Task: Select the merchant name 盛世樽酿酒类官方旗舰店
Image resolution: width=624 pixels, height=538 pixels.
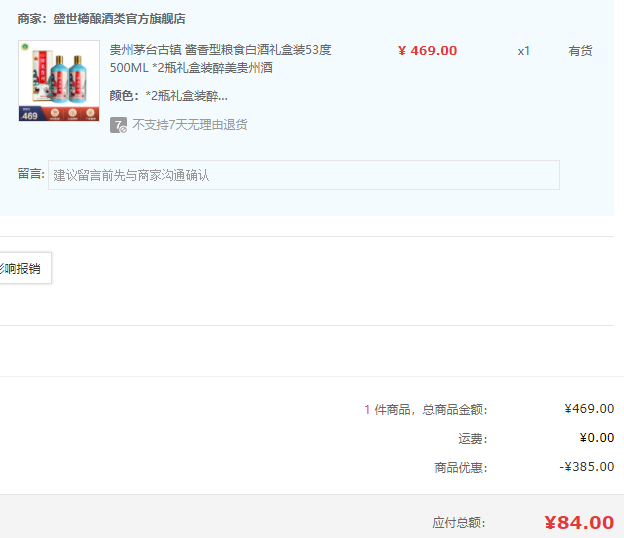Action: [119, 19]
